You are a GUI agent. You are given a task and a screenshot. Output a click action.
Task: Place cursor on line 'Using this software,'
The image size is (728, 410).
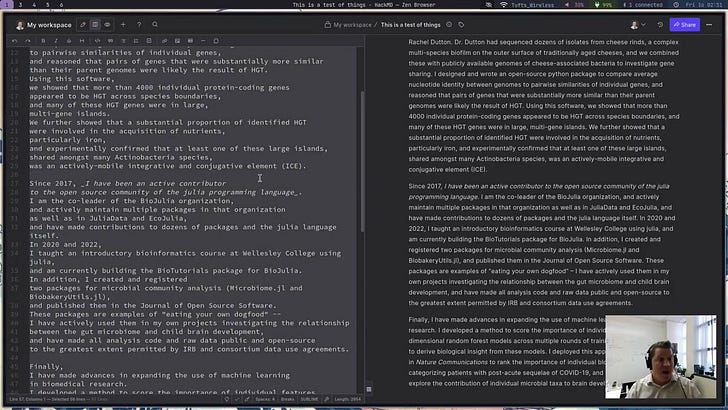pyautogui.click(x=72, y=78)
